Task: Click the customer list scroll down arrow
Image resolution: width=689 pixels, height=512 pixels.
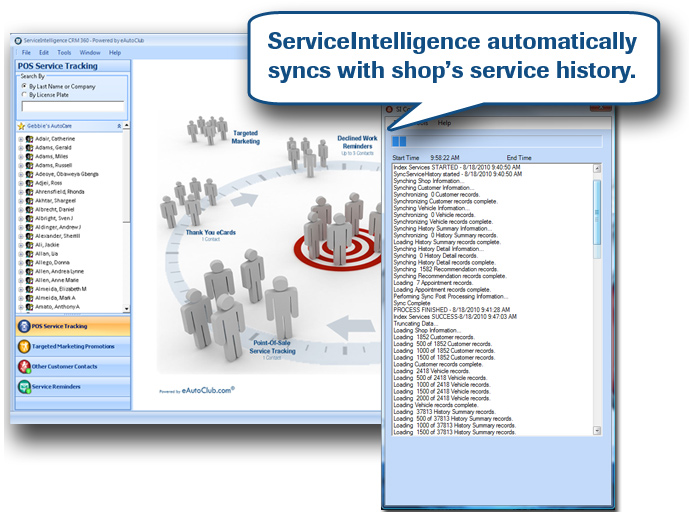Action: pyautogui.click(x=127, y=309)
